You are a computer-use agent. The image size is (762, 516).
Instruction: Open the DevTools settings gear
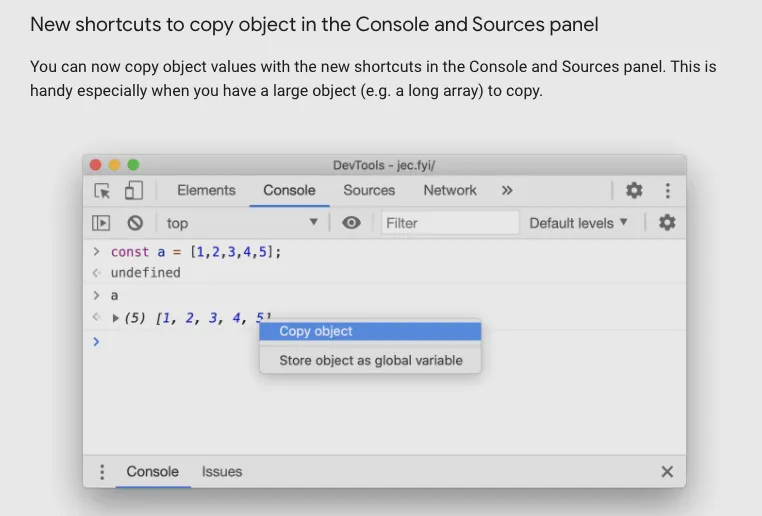(x=634, y=190)
